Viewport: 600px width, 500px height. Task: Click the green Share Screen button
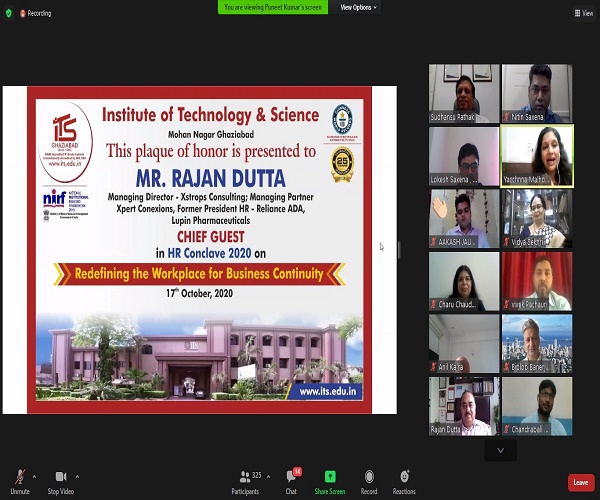tap(330, 482)
